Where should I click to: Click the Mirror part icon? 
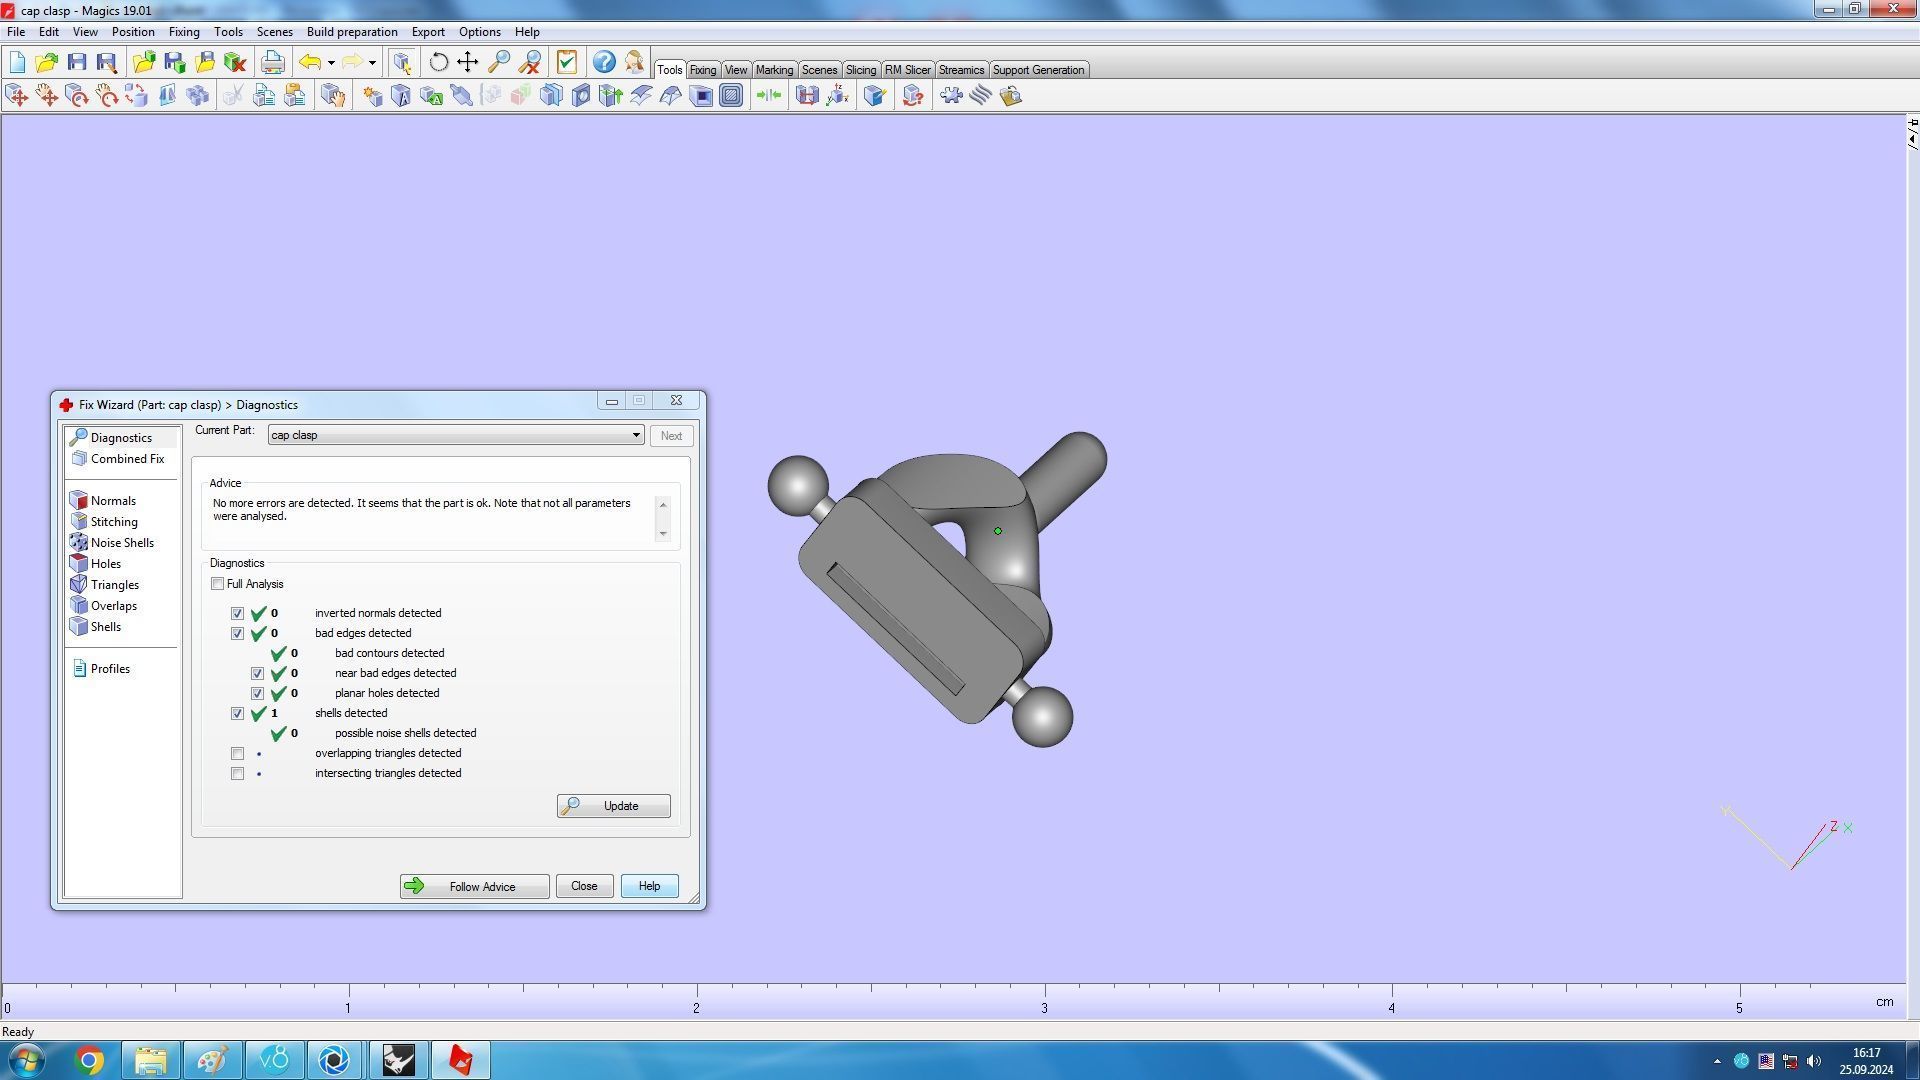[167, 96]
